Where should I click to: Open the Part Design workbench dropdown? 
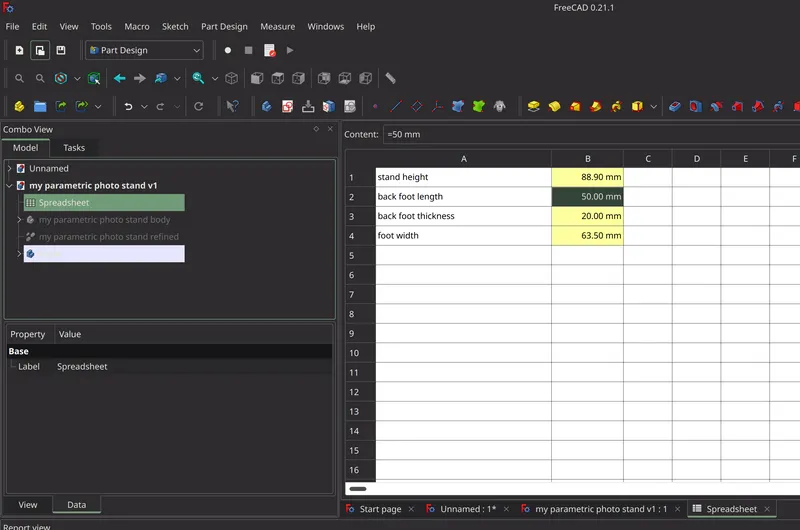tap(145, 50)
